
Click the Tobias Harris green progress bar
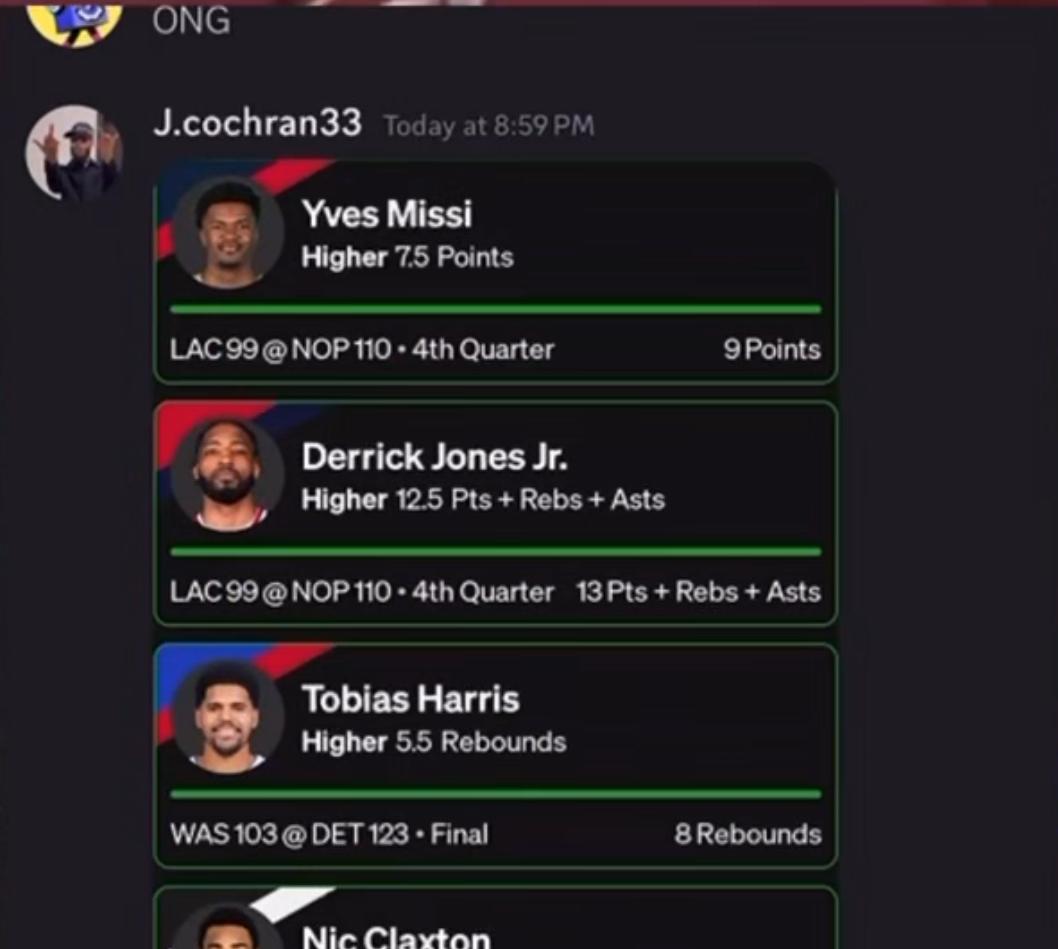point(496,794)
